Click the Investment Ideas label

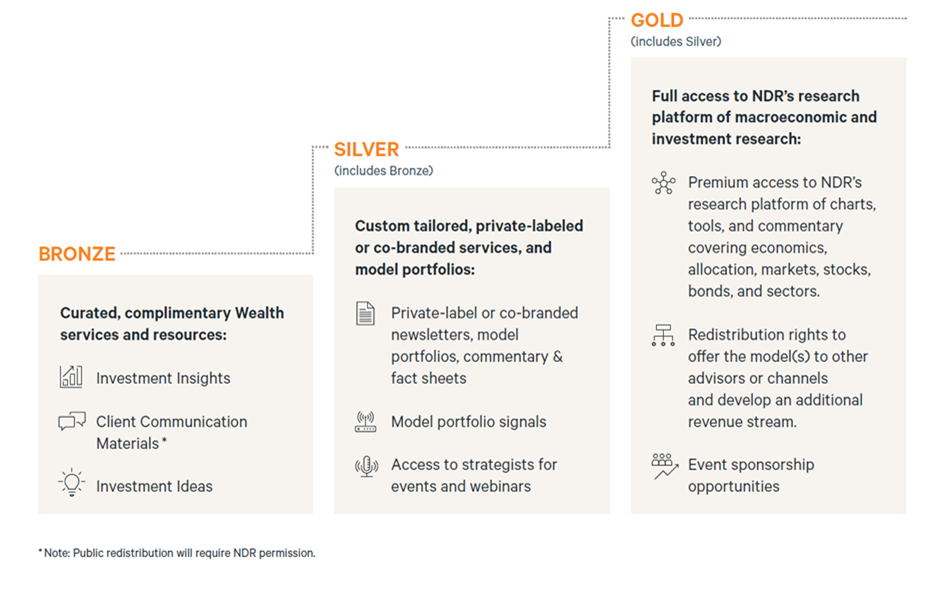coord(154,486)
